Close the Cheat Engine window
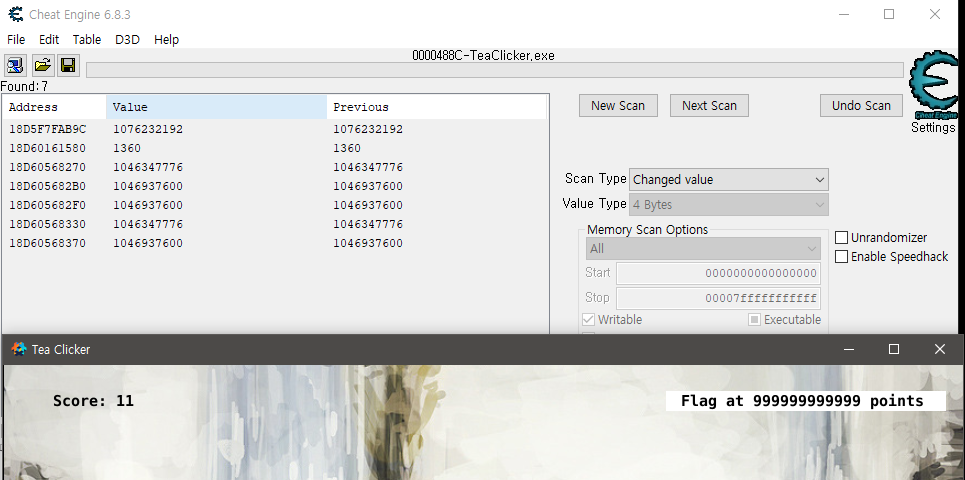The width and height of the screenshot is (965, 480). (934, 14)
